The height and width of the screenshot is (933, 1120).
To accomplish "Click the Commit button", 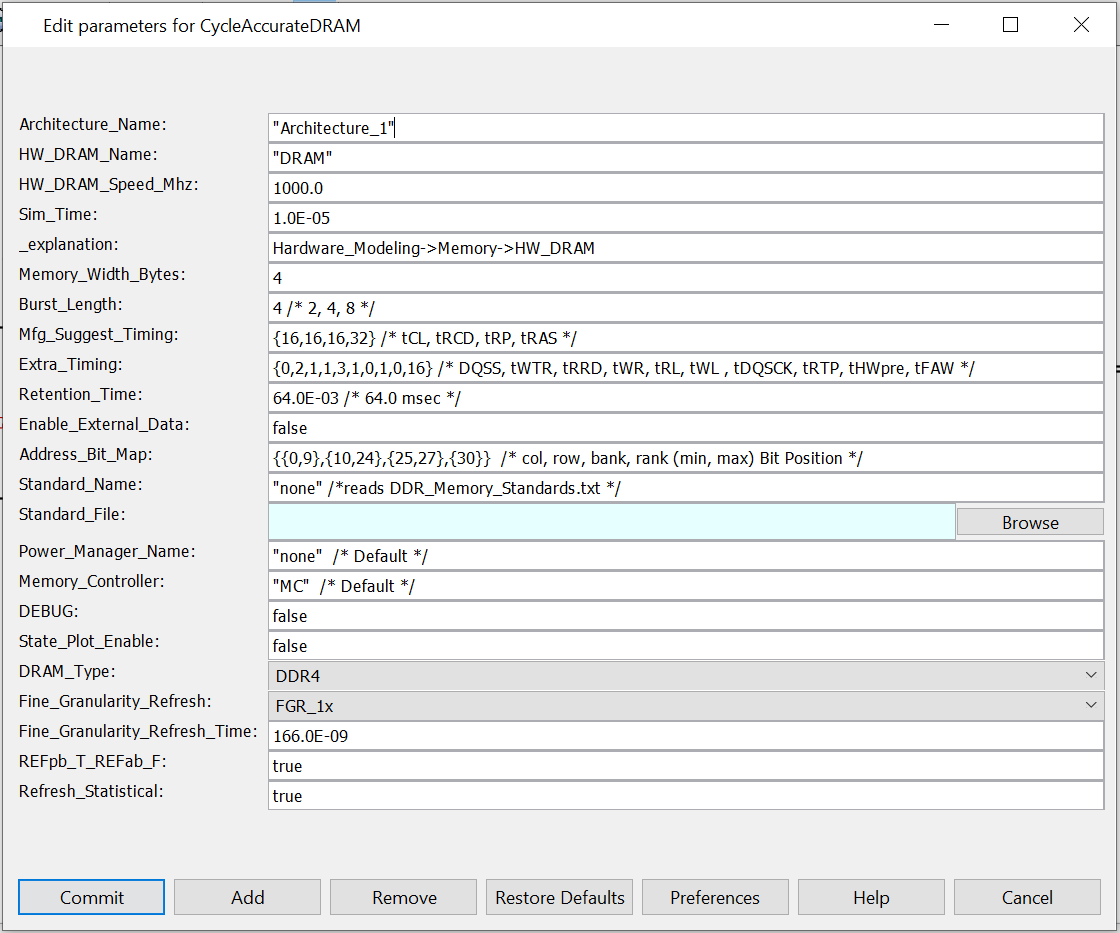I will pyautogui.click(x=91, y=897).
